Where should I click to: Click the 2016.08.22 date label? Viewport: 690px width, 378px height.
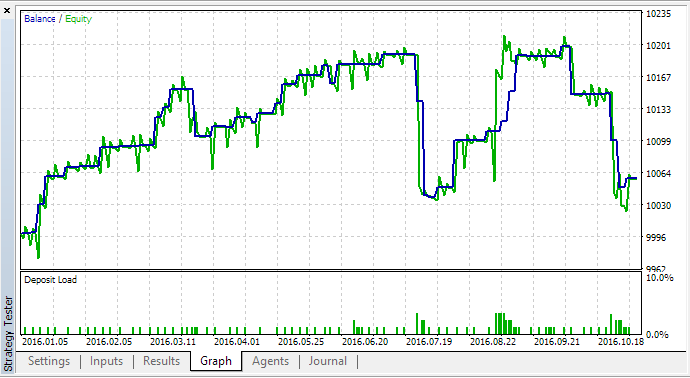[x=493, y=342]
